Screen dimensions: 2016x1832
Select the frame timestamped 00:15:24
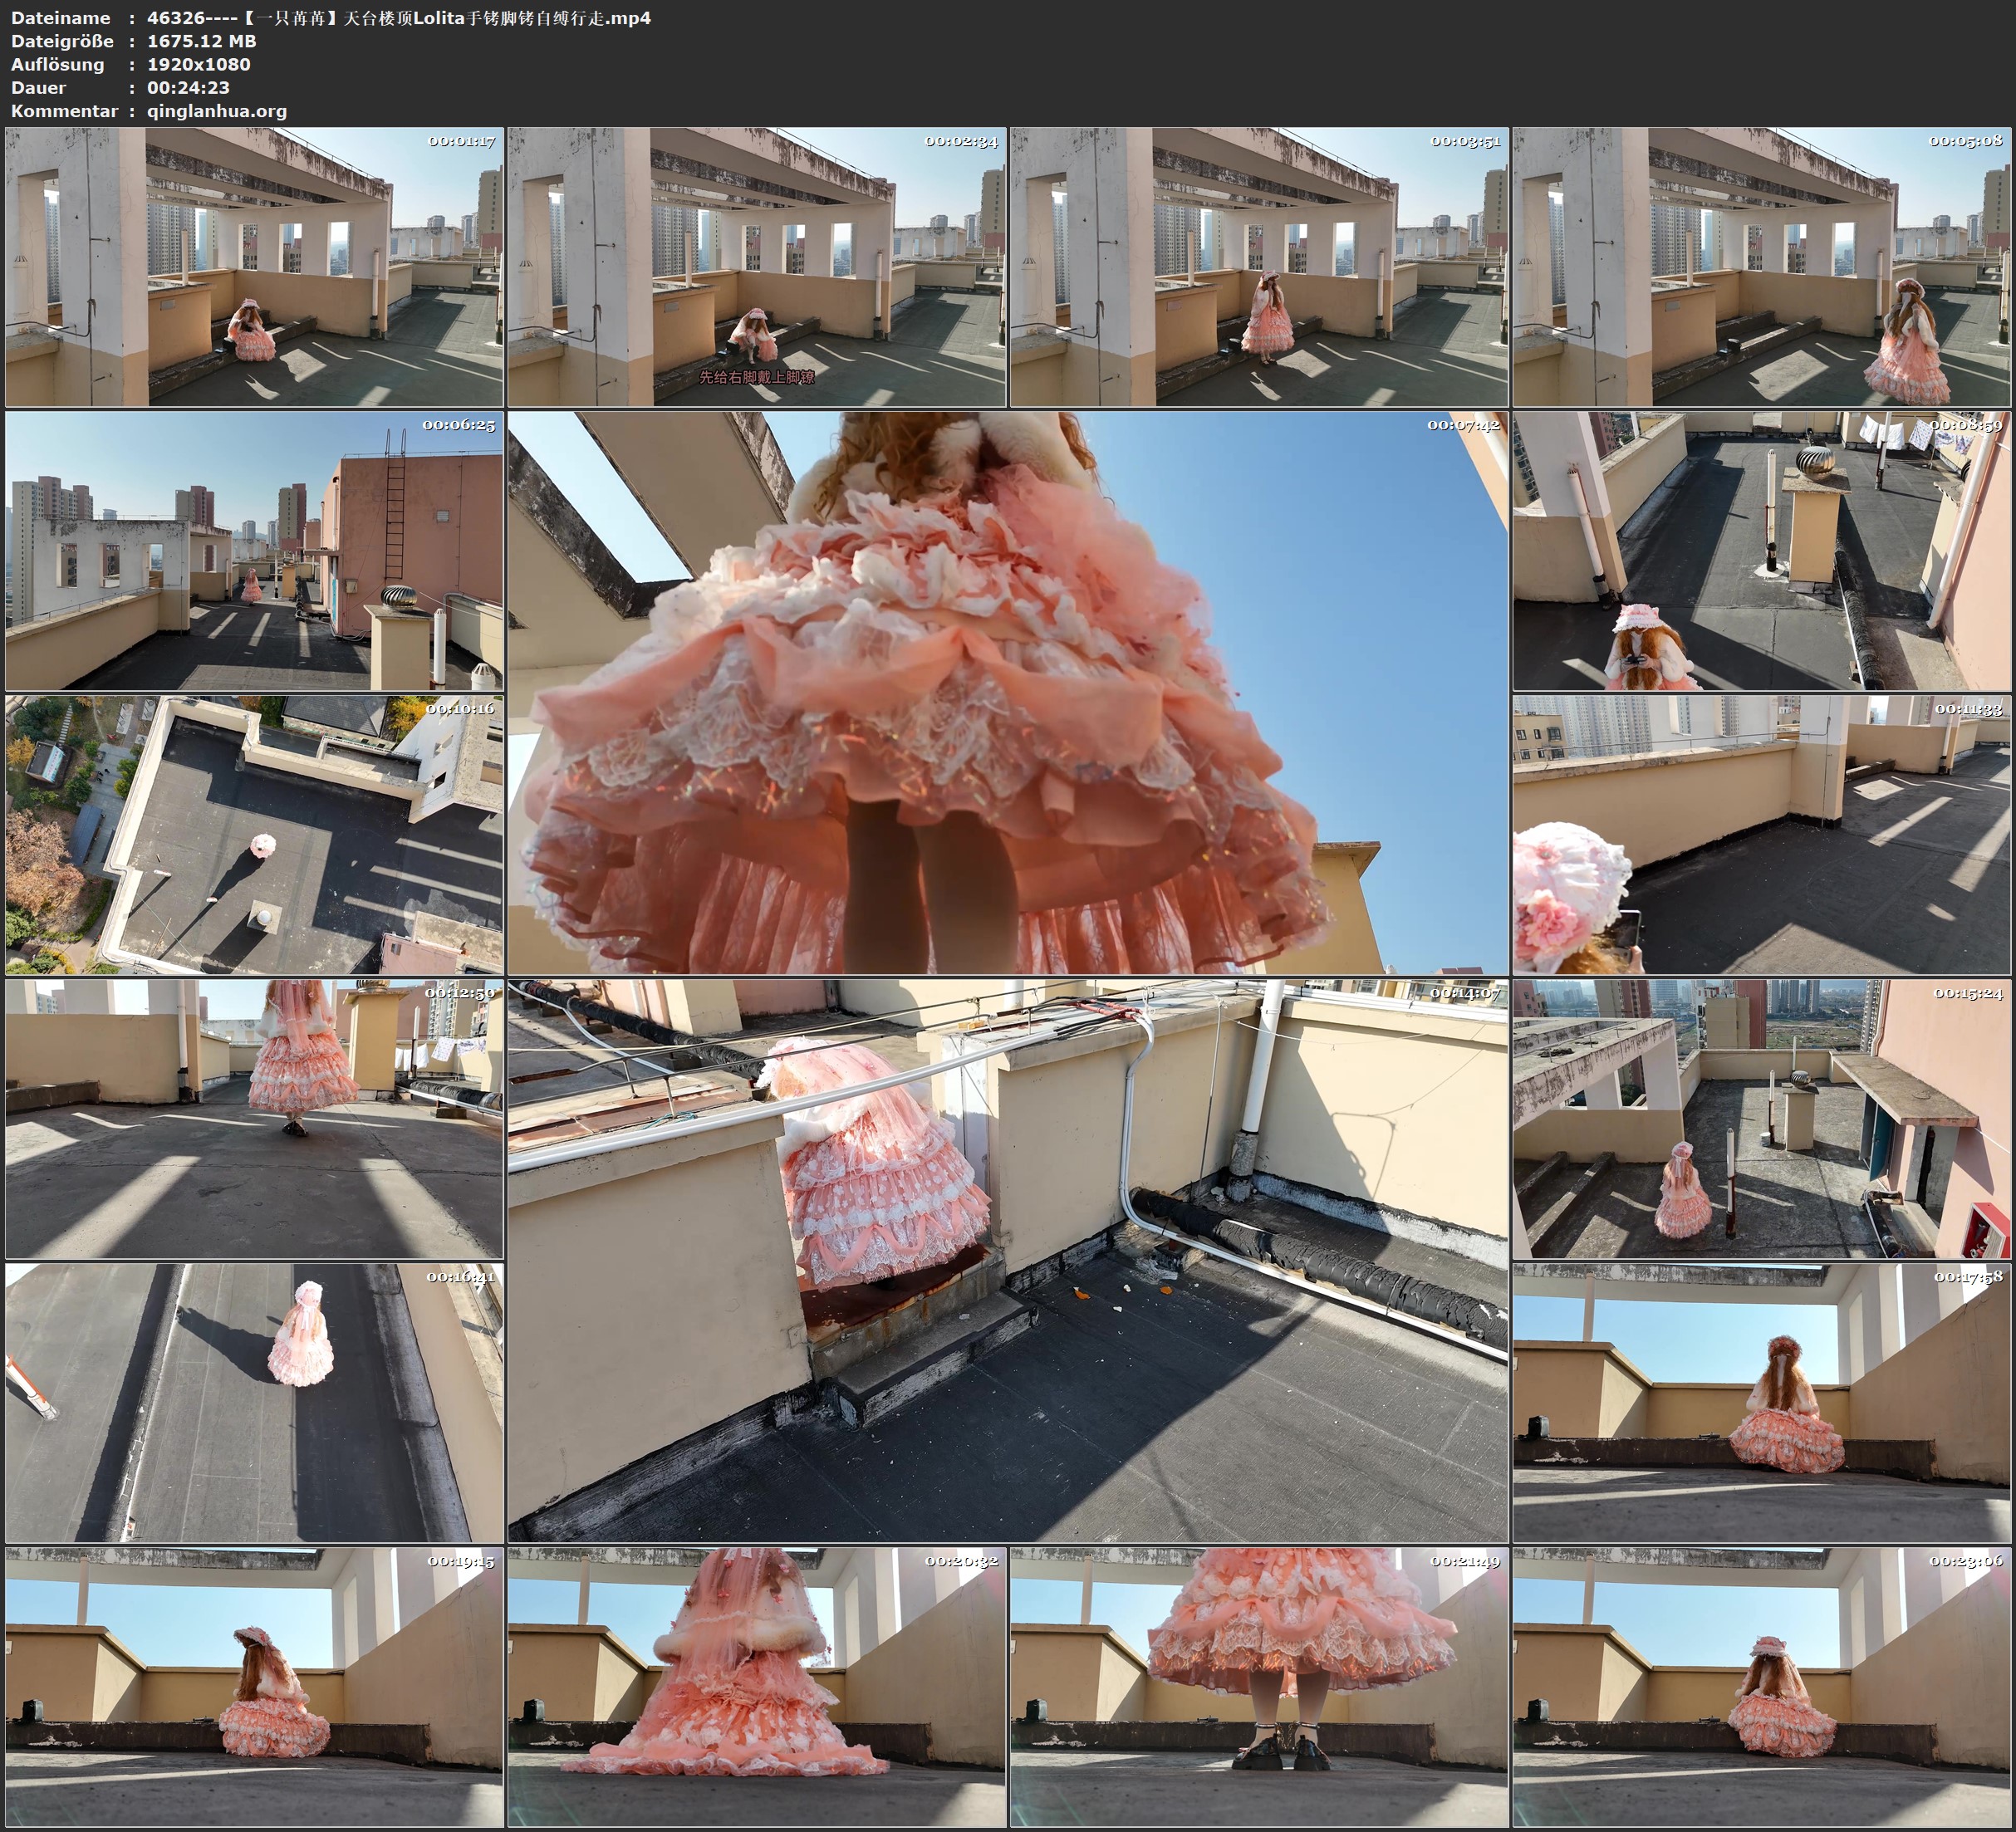point(1761,1119)
